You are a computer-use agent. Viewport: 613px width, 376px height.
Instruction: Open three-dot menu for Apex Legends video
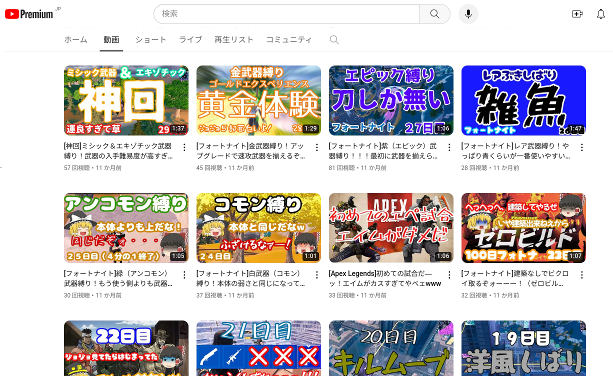click(449, 275)
